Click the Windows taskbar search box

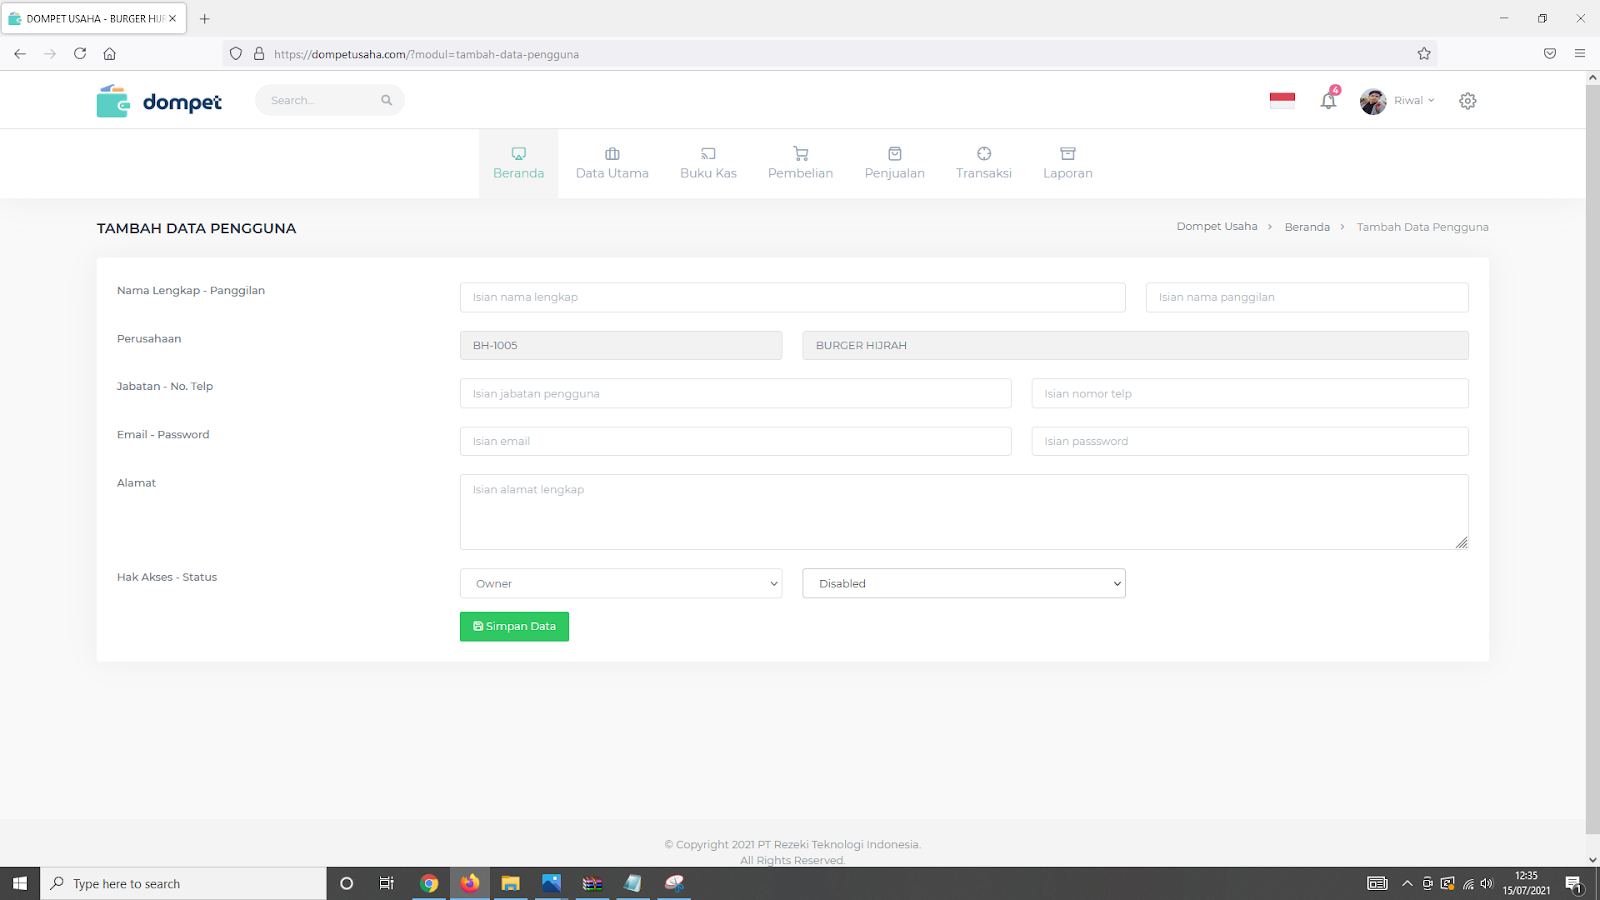pyautogui.click(x=184, y=884)
